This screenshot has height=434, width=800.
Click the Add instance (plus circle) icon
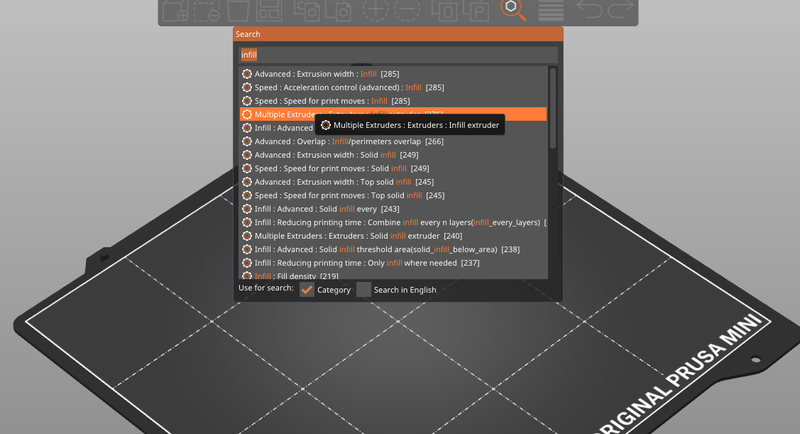(x=376, y=12)
